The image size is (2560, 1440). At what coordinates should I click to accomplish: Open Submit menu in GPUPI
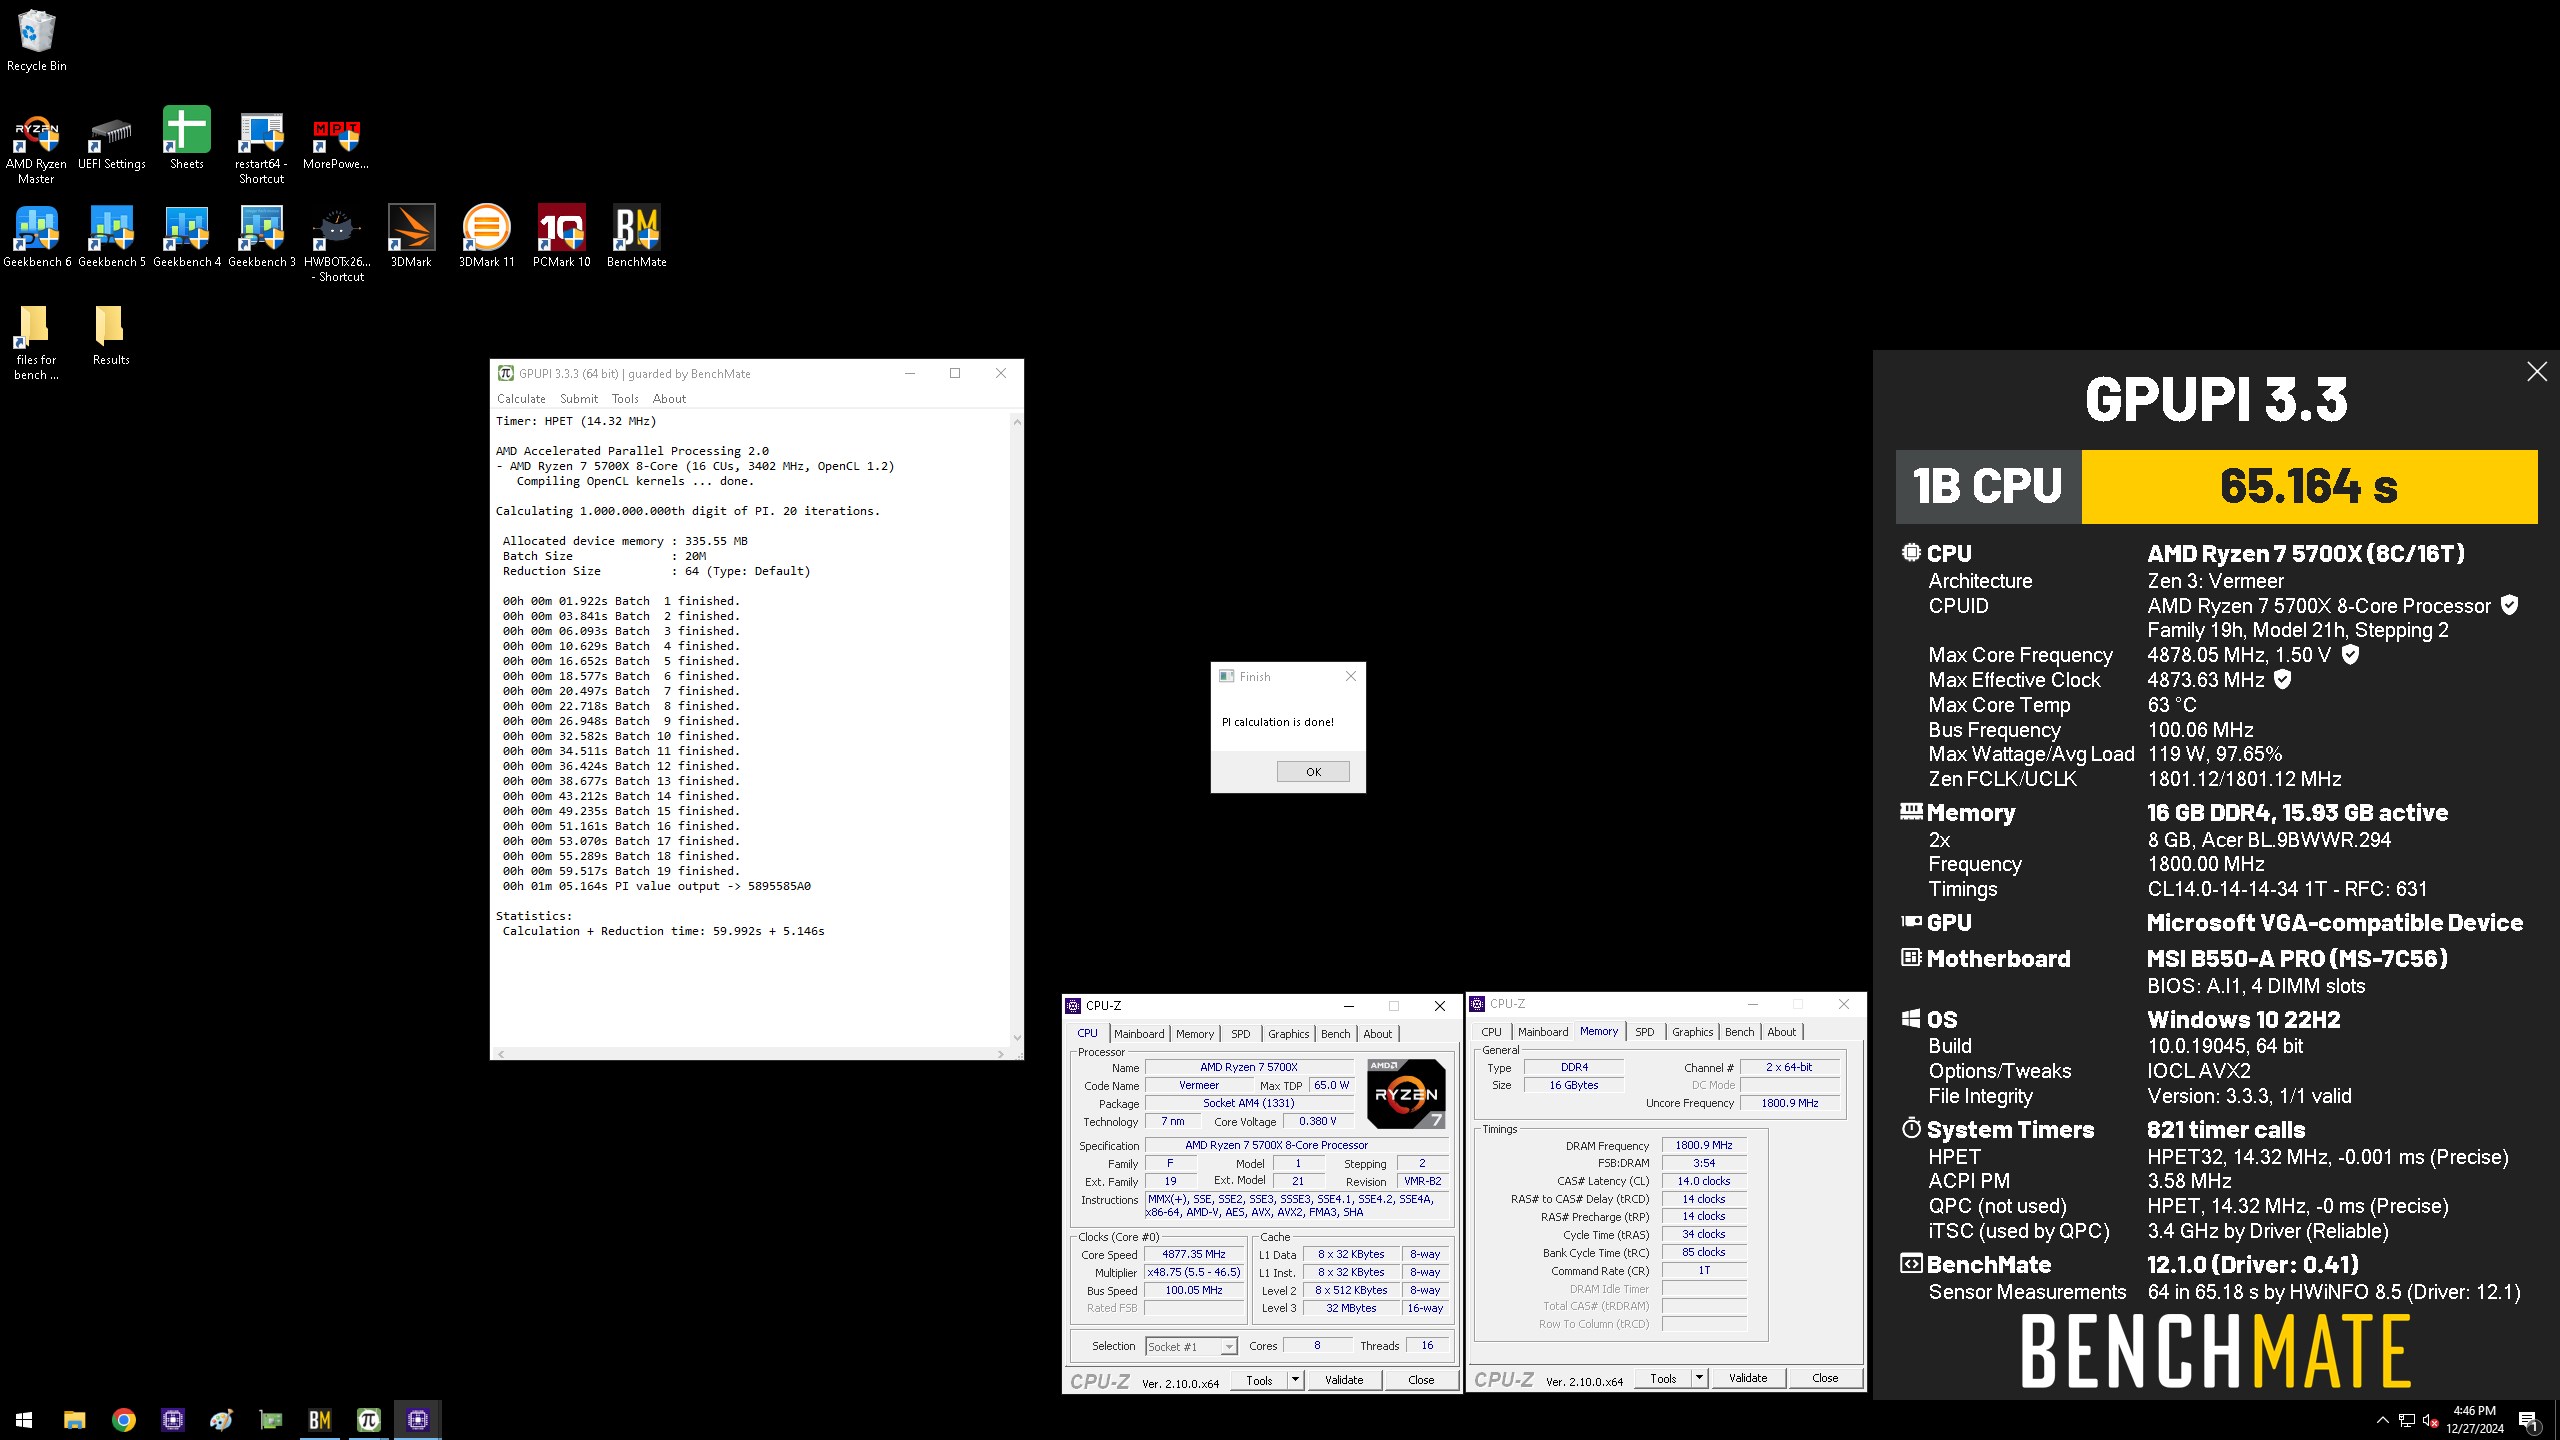click(579, 398)
